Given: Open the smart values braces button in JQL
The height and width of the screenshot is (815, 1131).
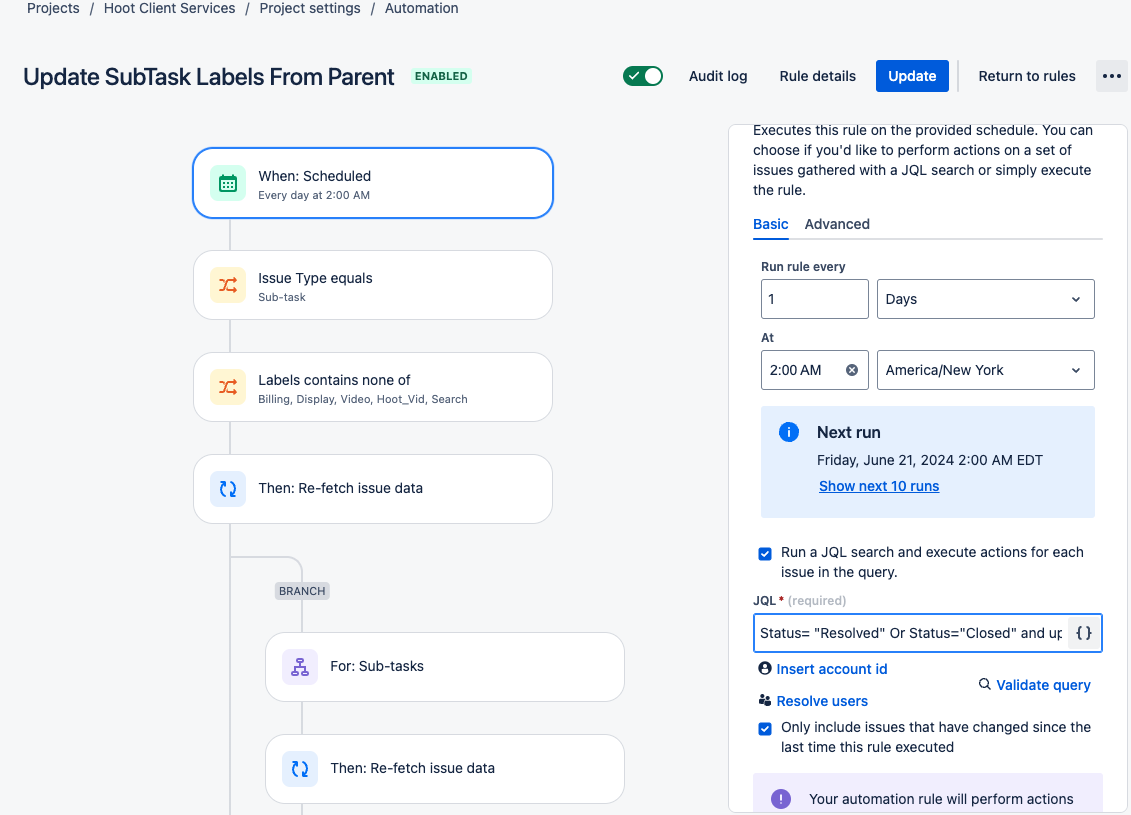Looking at the screenshot, I should coord(1083,633).
